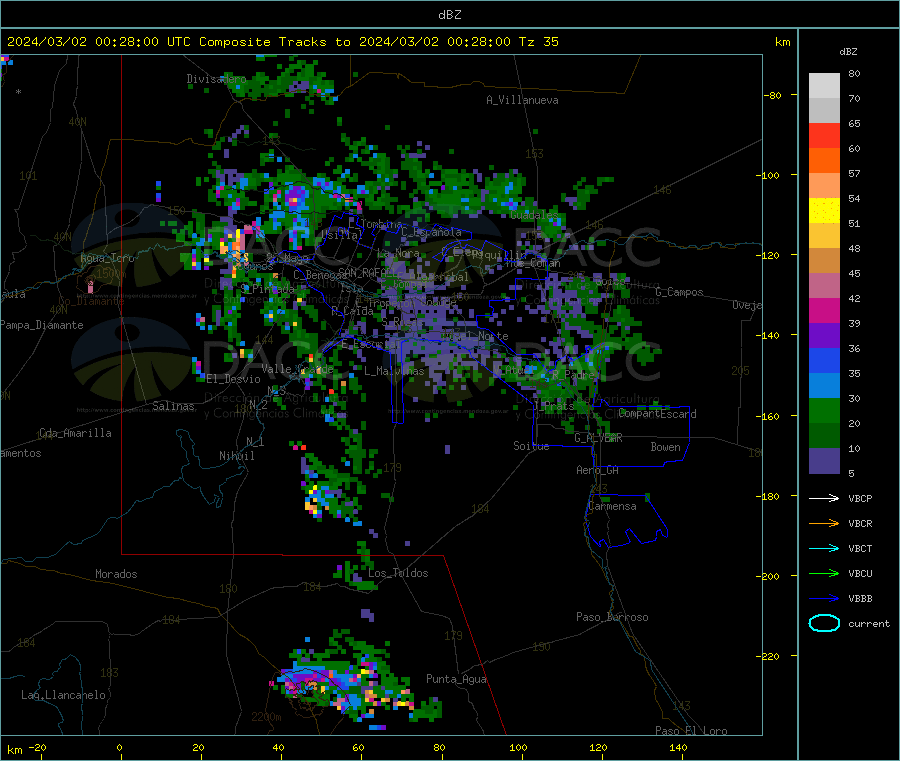900x761 pixels.
Task: Click the Divisadero map label
Action: 216,79
